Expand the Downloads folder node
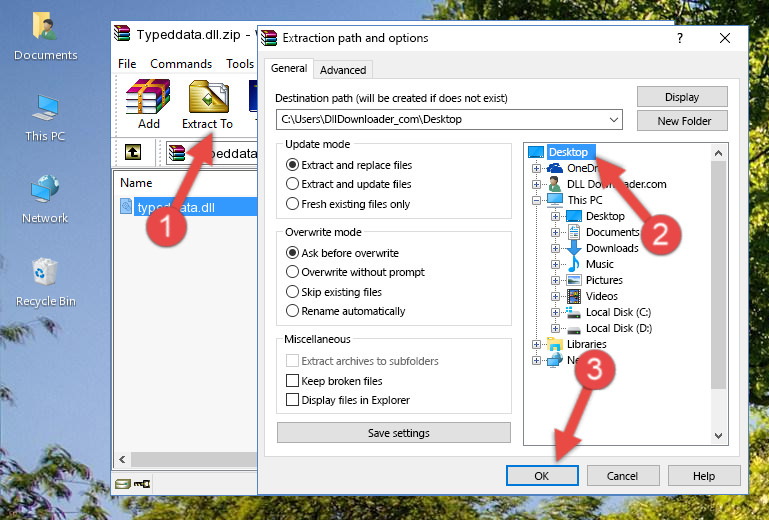Image resolution: width=769 pixels, height=520 pixels. (555, 248)
